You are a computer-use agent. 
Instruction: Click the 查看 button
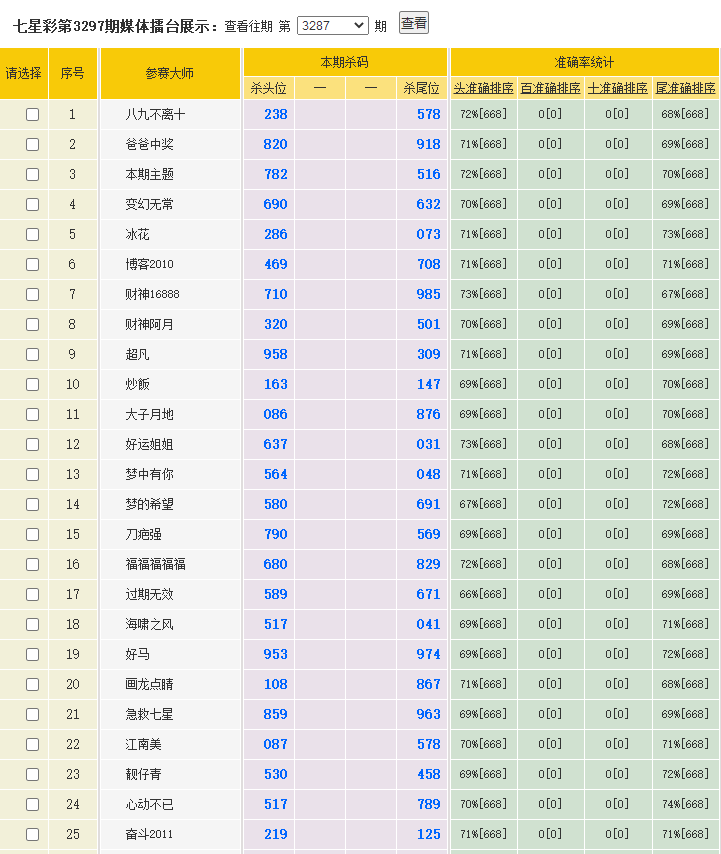tap(413, 23)
